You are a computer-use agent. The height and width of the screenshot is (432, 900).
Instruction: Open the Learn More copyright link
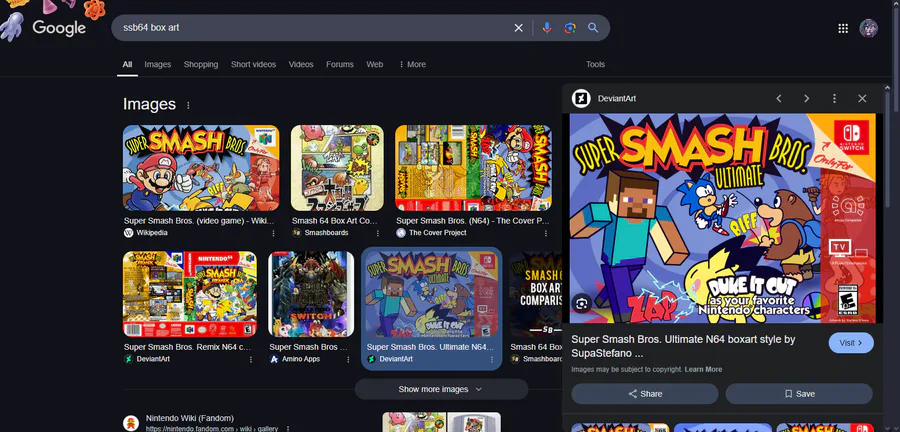703,369
